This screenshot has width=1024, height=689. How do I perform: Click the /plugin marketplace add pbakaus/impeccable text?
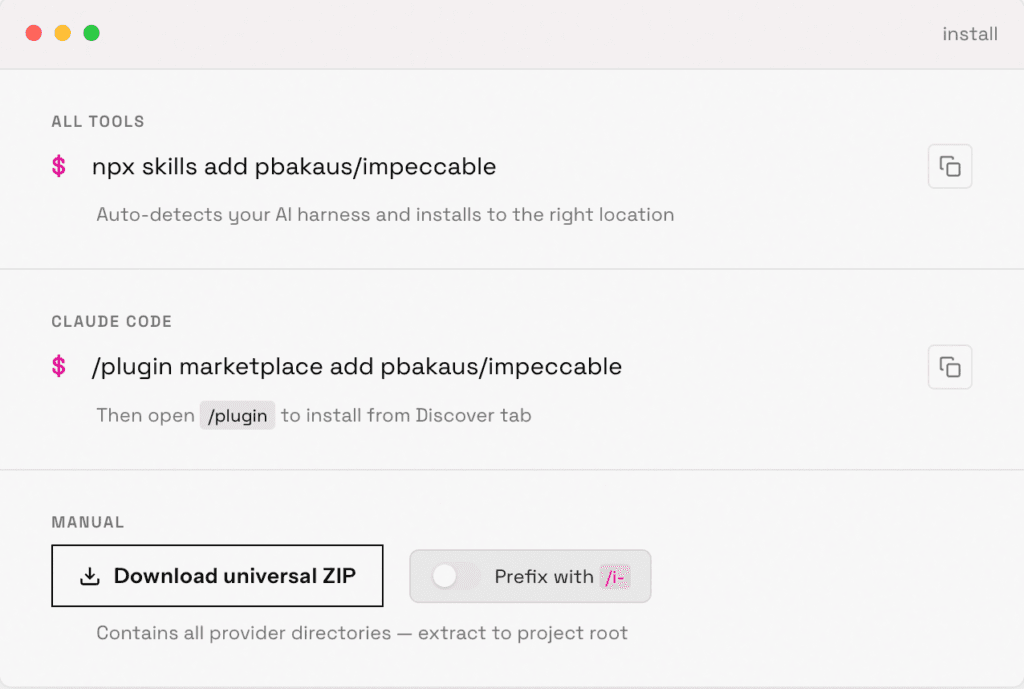pos(357,367)
